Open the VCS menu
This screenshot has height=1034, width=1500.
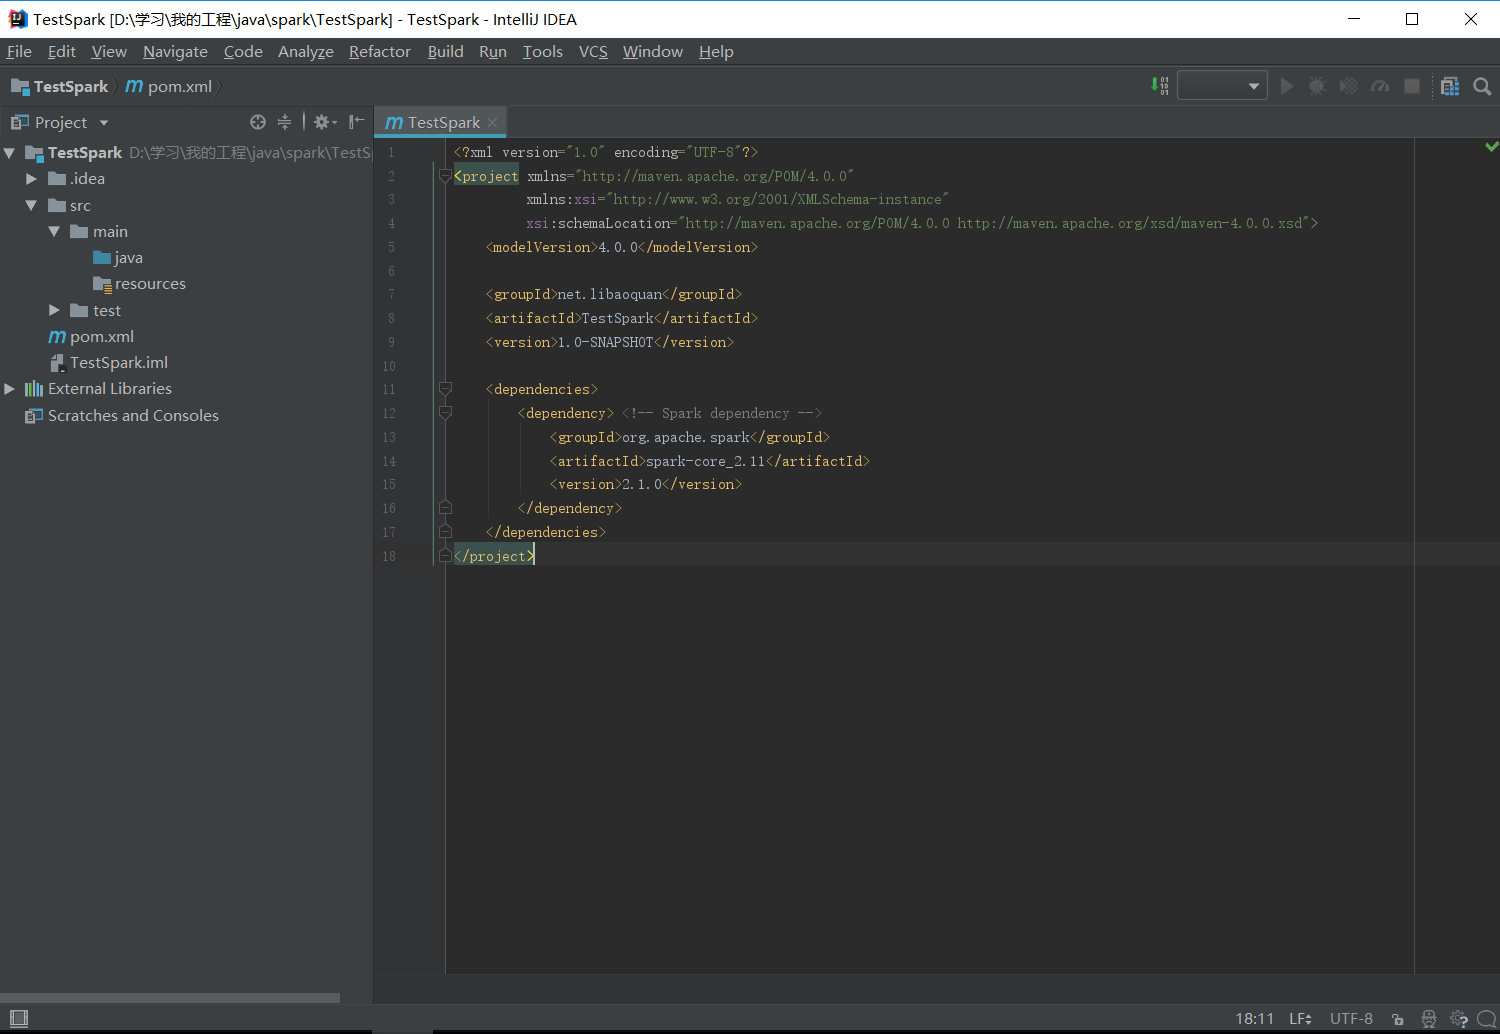593,52
